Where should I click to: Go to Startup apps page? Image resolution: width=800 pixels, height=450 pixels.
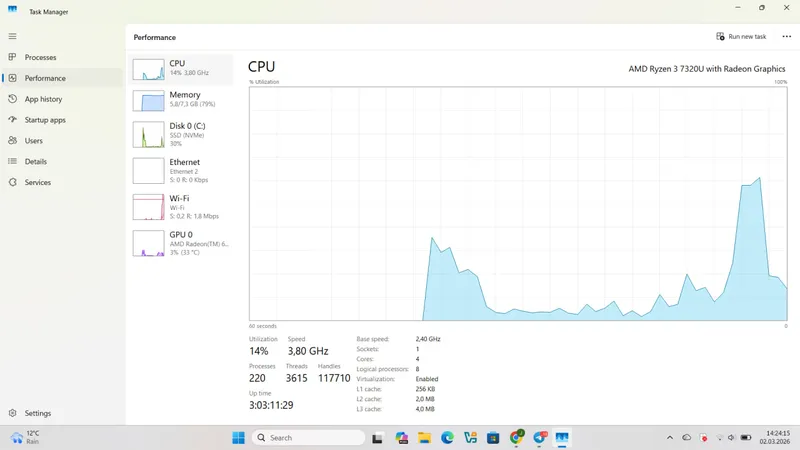tap(62, 120)
